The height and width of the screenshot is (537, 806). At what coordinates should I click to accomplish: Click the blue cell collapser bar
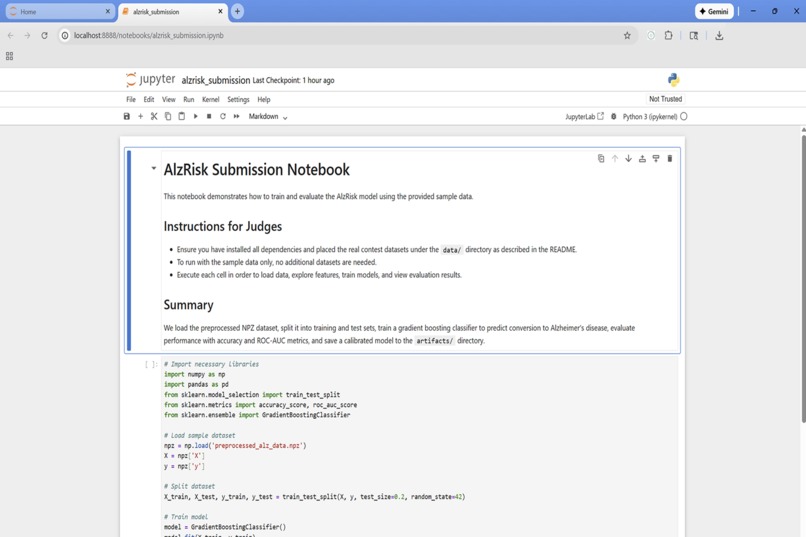pos(129,250)
